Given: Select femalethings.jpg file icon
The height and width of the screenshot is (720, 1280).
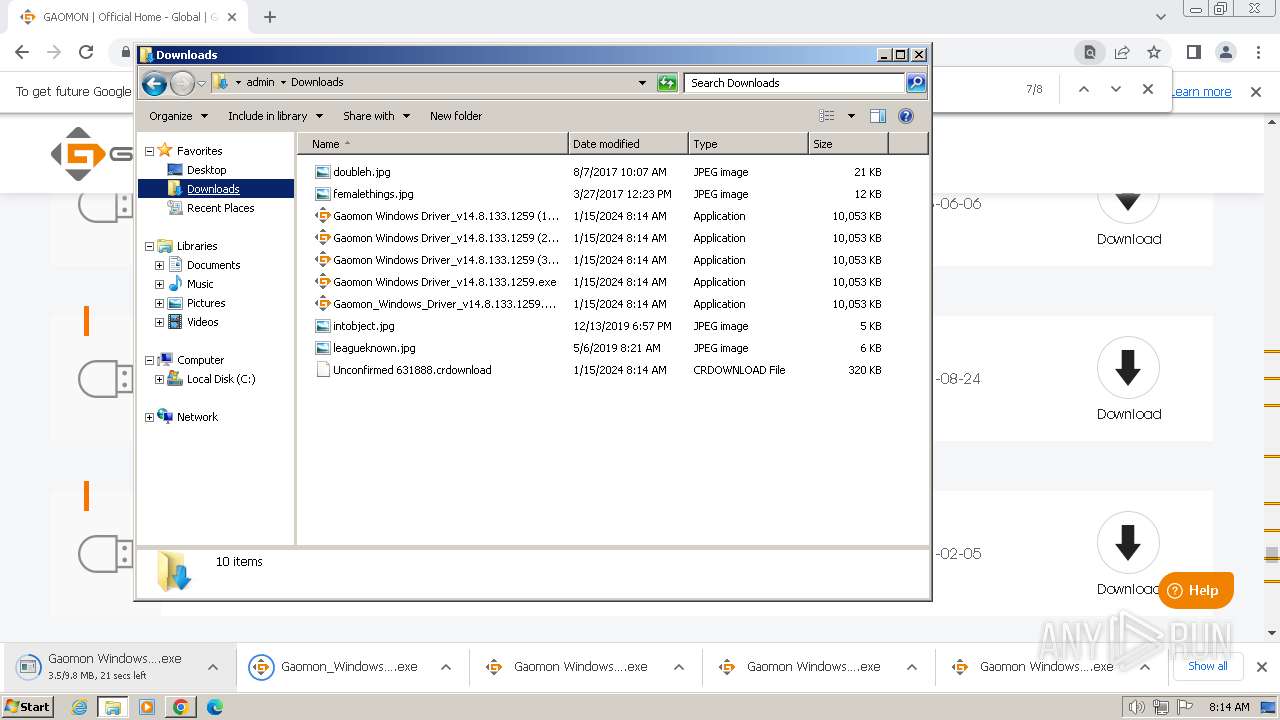Looking at the screenshot, I should click(322, 194).
